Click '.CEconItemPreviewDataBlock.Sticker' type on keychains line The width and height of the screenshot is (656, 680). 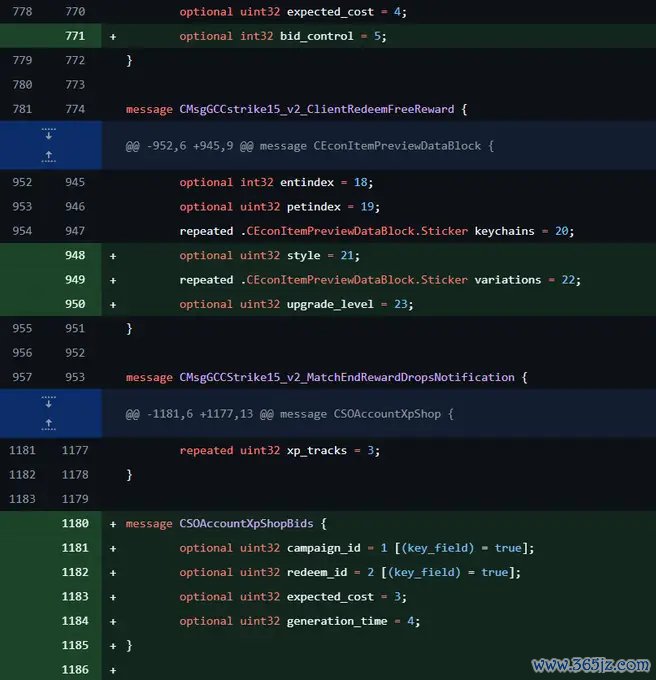click(x=354, y=231)
